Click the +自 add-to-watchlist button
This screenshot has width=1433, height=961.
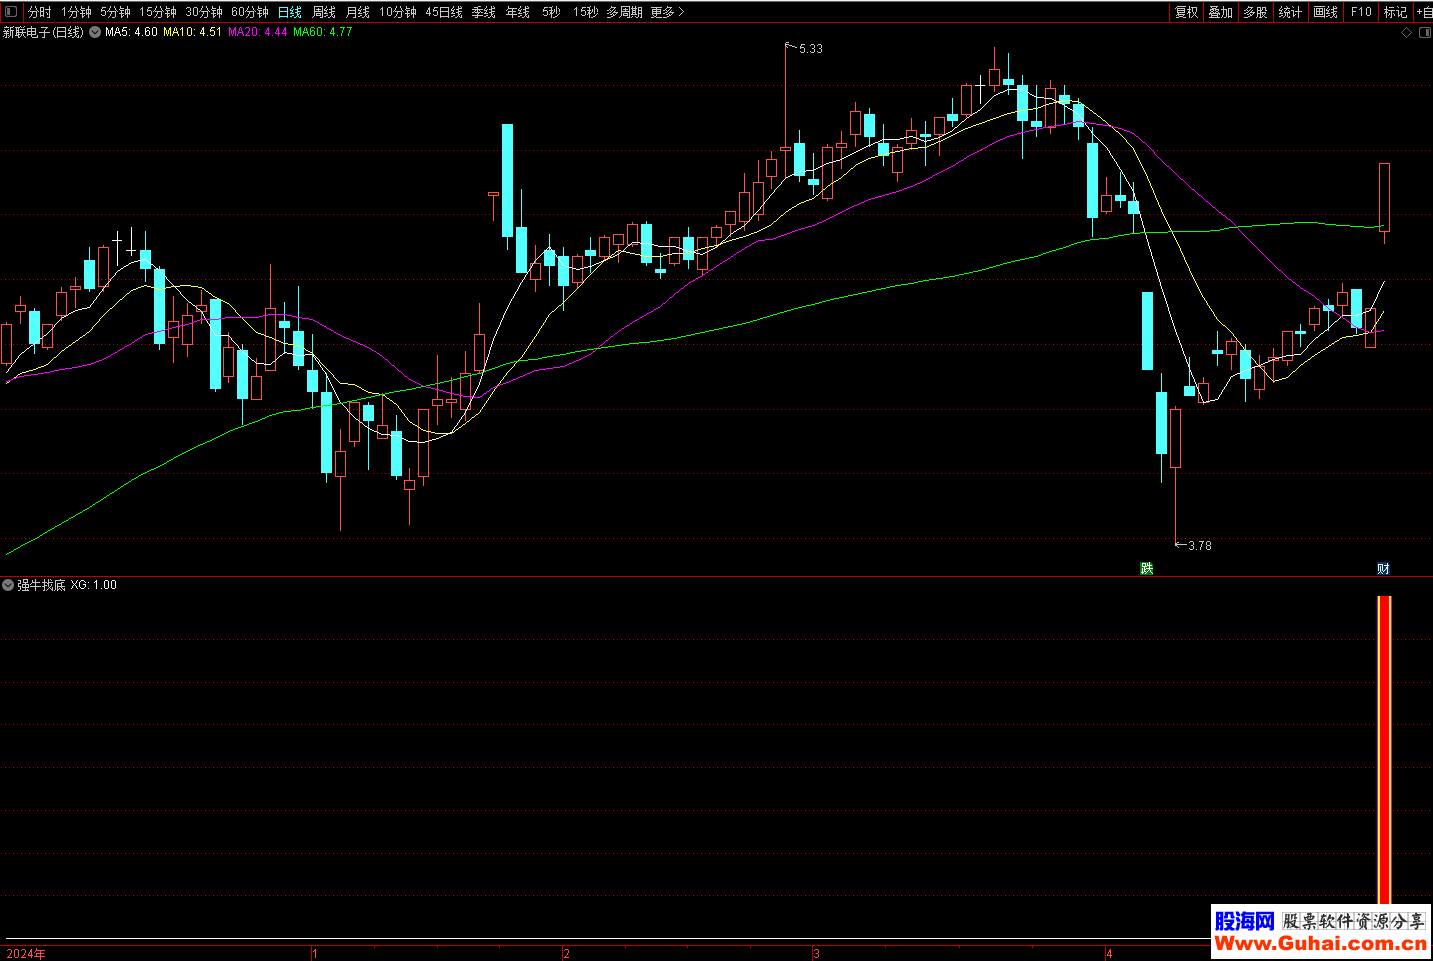click(x=1424, y=12)
